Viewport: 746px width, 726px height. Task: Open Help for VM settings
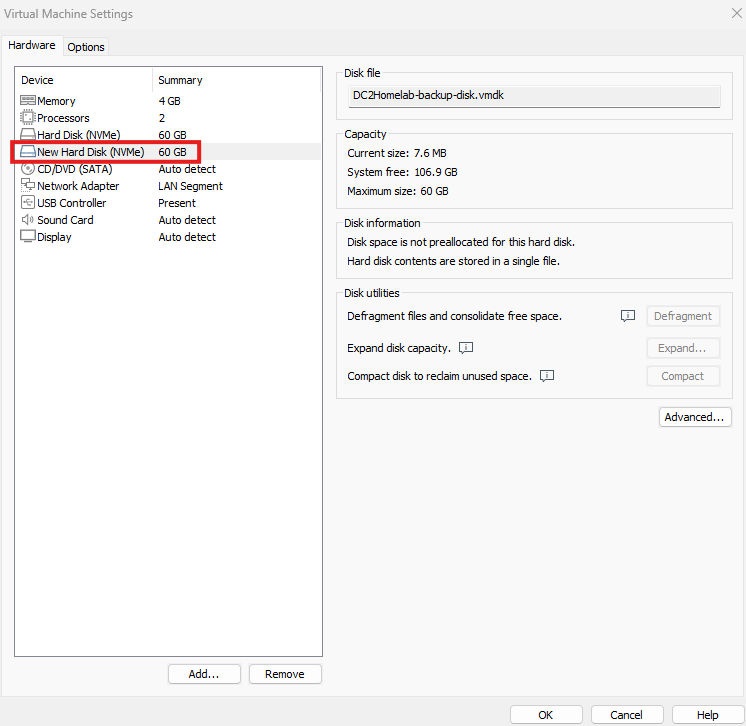pyautogui.click(x=707, y=715)
